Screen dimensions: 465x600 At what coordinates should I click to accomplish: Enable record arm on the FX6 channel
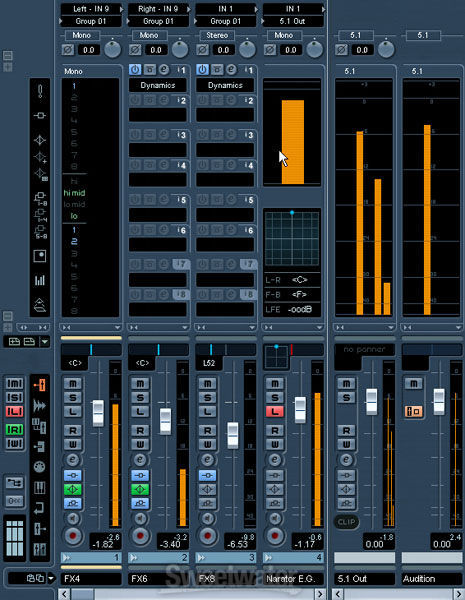coord(140,536)
